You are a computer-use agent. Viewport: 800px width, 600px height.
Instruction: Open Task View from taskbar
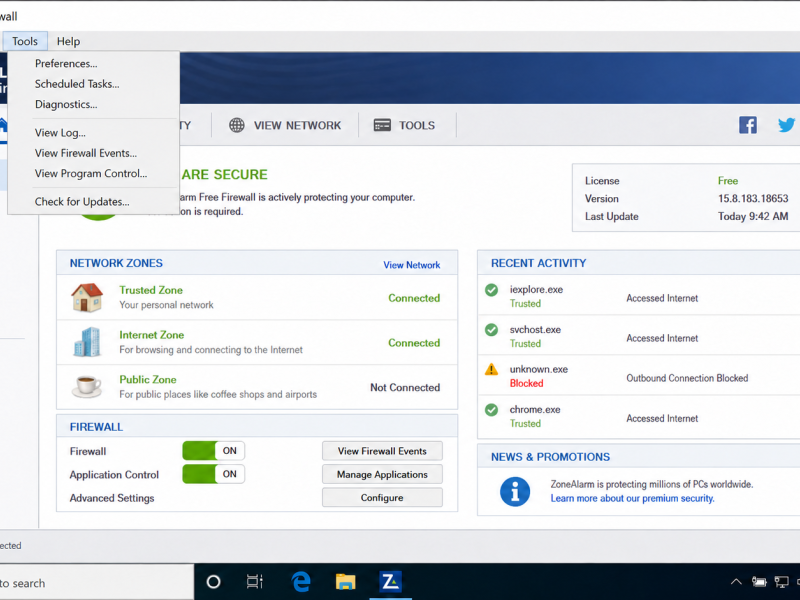(255, 582)
